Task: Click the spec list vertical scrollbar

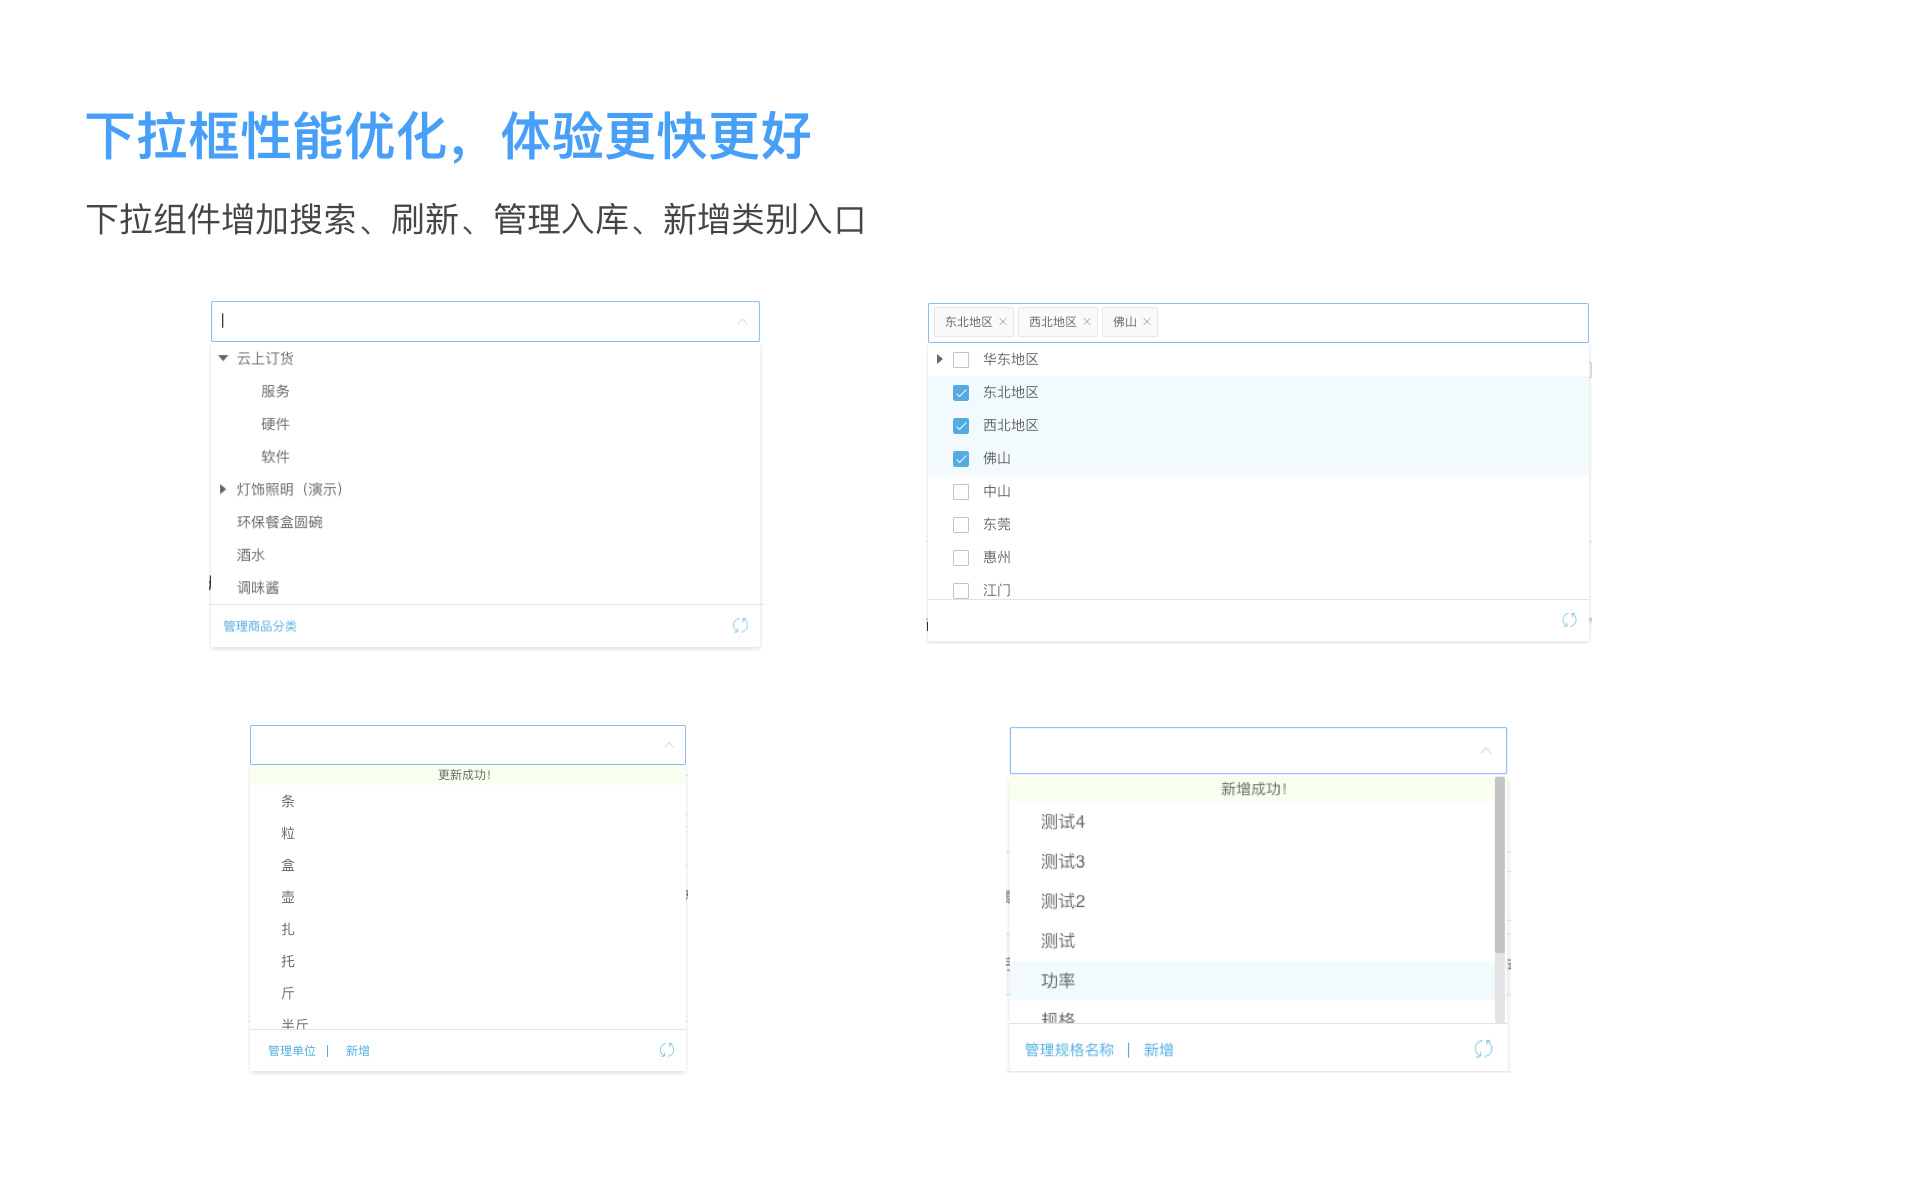Action: coord(1499,866)
